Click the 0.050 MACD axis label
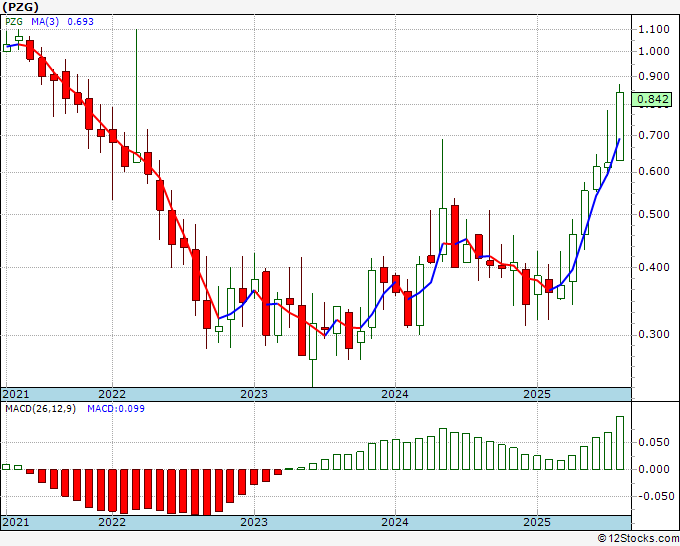 654,443
